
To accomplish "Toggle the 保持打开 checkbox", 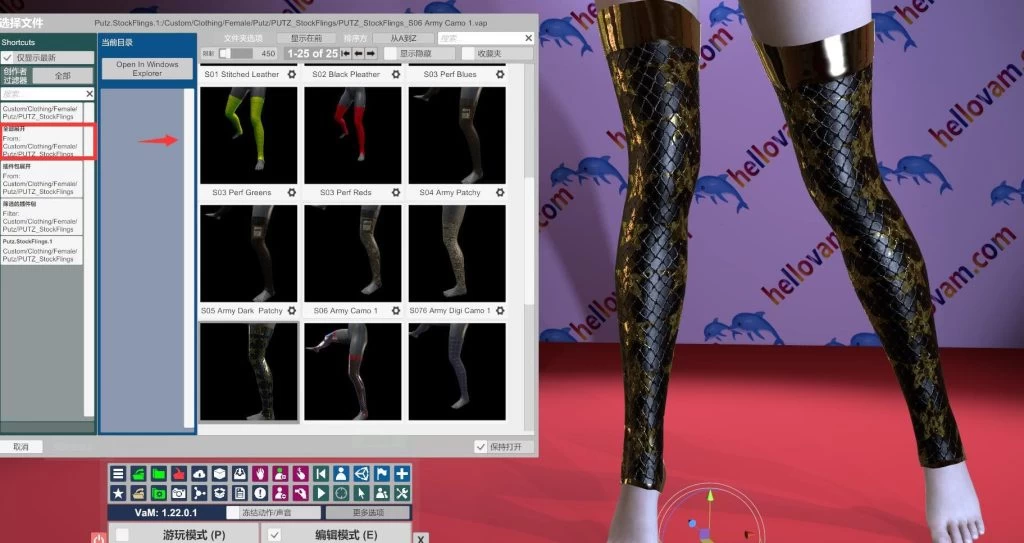I will 481,447.
